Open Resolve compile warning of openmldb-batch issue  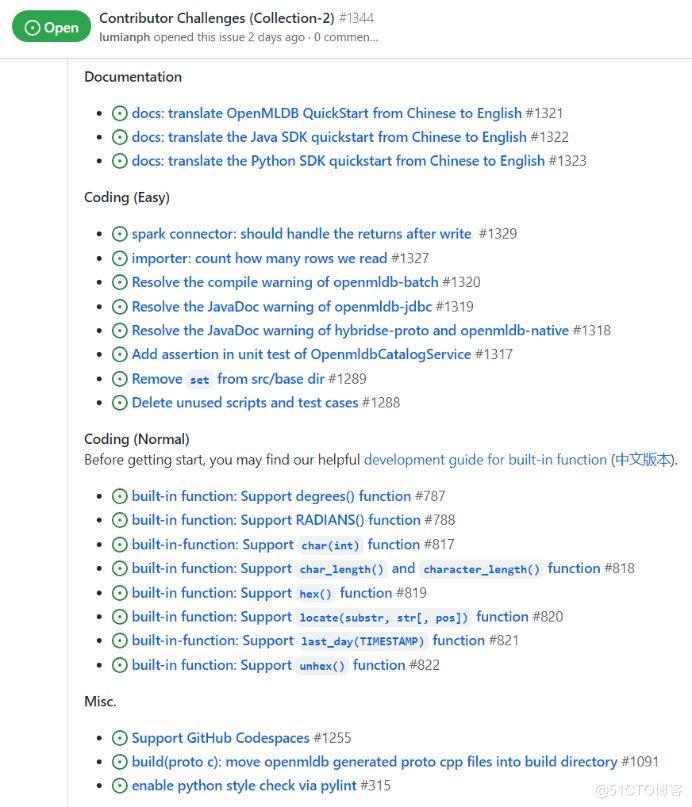tap(285, 282)
